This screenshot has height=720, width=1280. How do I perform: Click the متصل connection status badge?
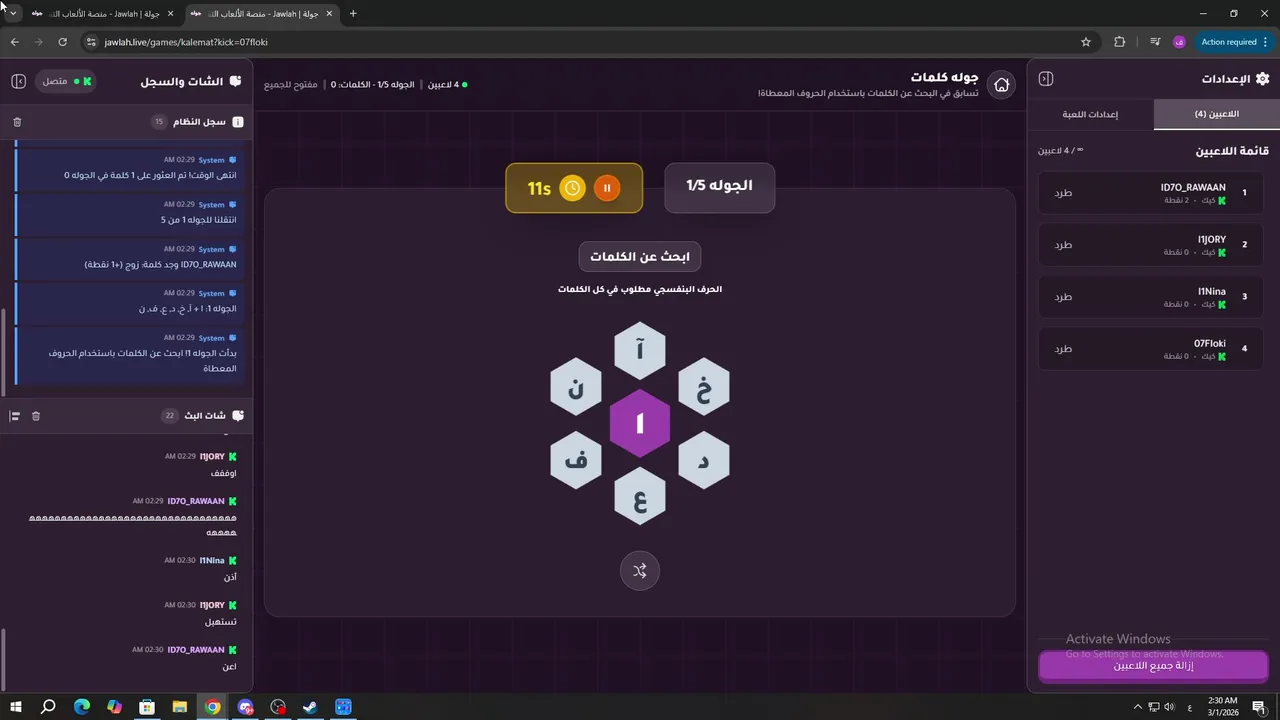(x=65, y=81)
